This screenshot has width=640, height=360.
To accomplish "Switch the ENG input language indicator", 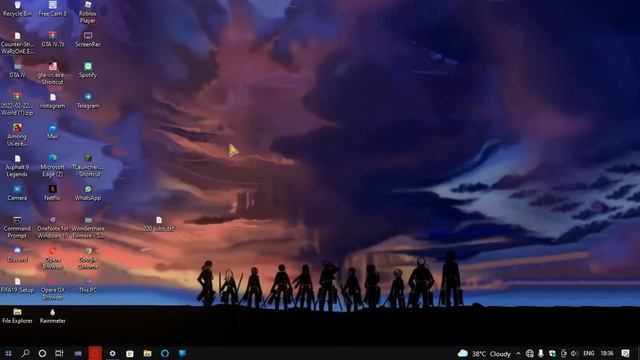I will pyautogui.click(x=589, y=353).
